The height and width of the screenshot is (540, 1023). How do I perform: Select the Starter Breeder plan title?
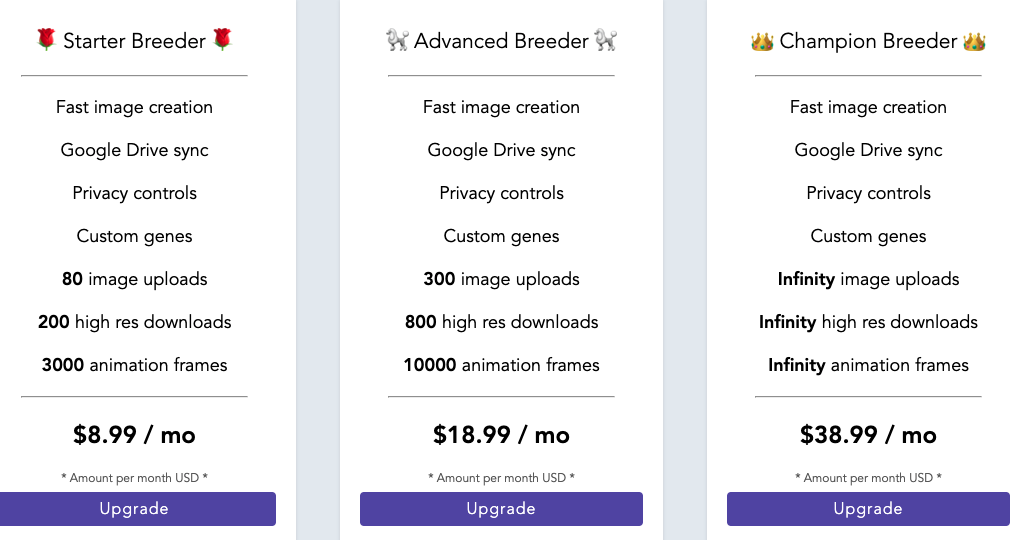point(134,41)
